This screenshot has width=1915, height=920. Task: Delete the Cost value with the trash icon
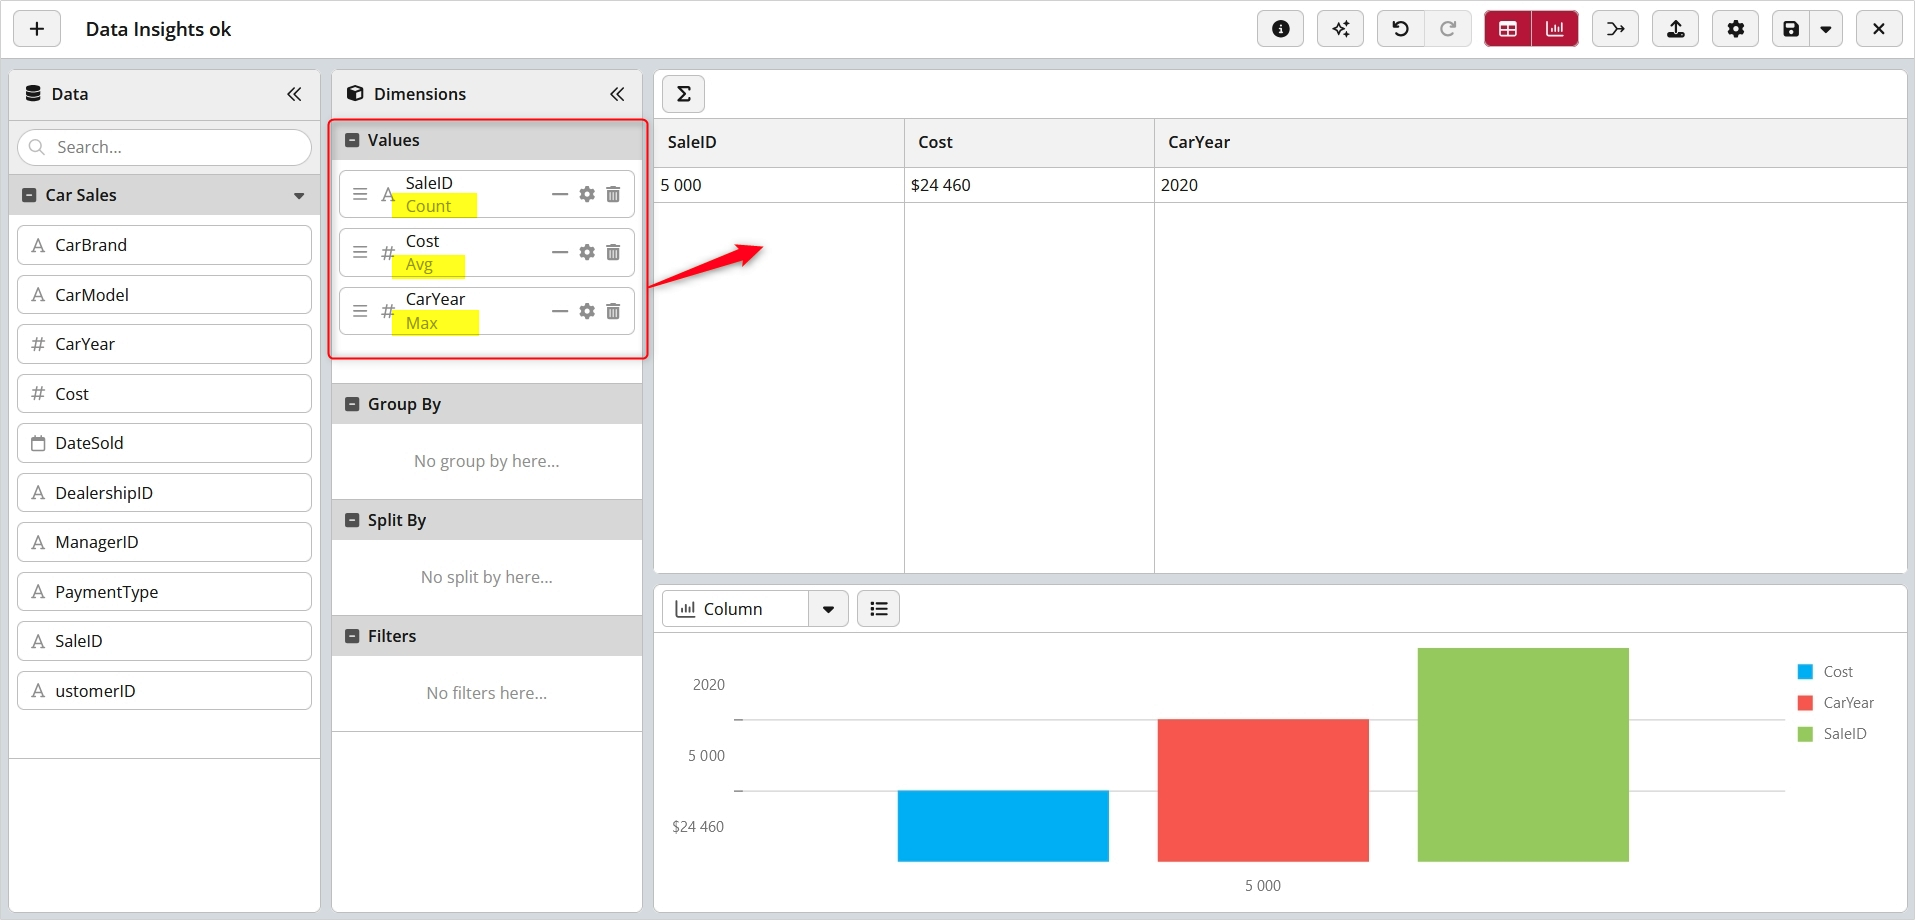[613, 252]
